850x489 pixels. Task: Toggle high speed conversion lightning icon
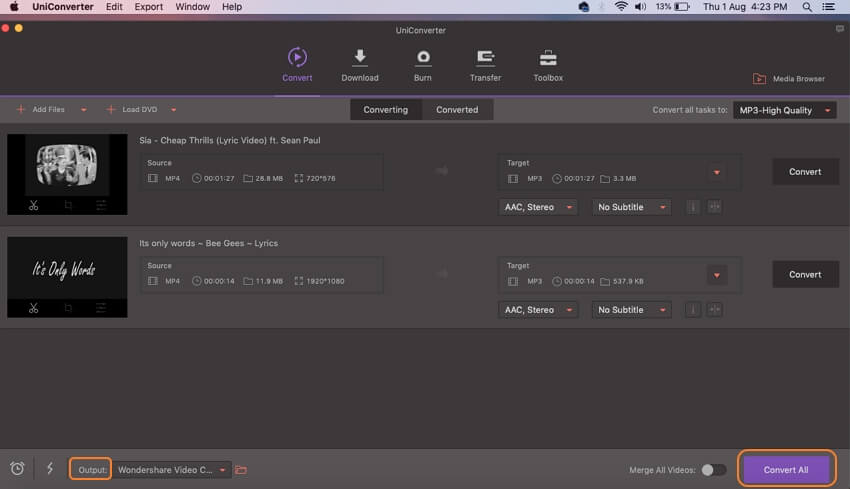(50, 468)
